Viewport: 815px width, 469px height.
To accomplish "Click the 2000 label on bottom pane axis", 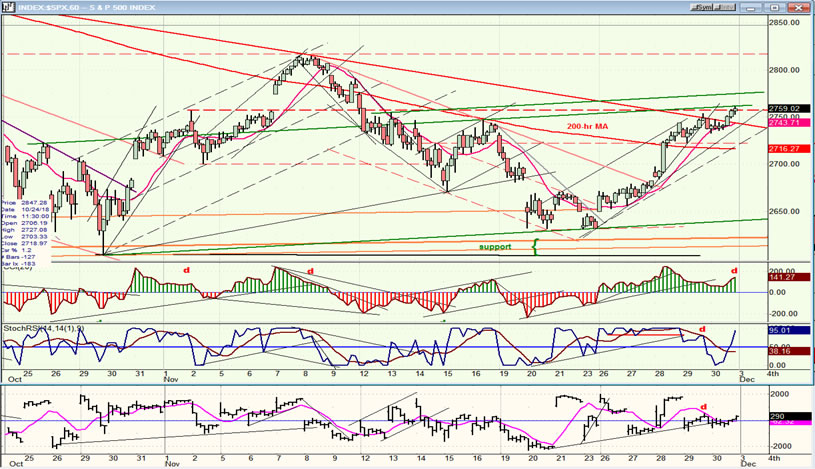I will pyautogui.click(x=779, y=394).
